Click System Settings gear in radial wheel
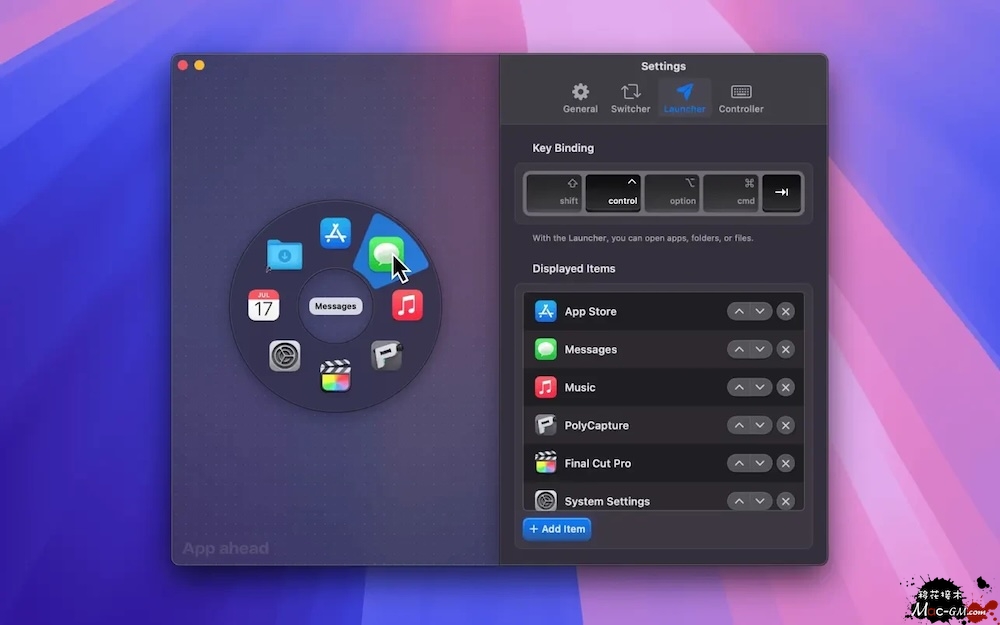This screenshot has height=625, width=1000. click(285, 355)
